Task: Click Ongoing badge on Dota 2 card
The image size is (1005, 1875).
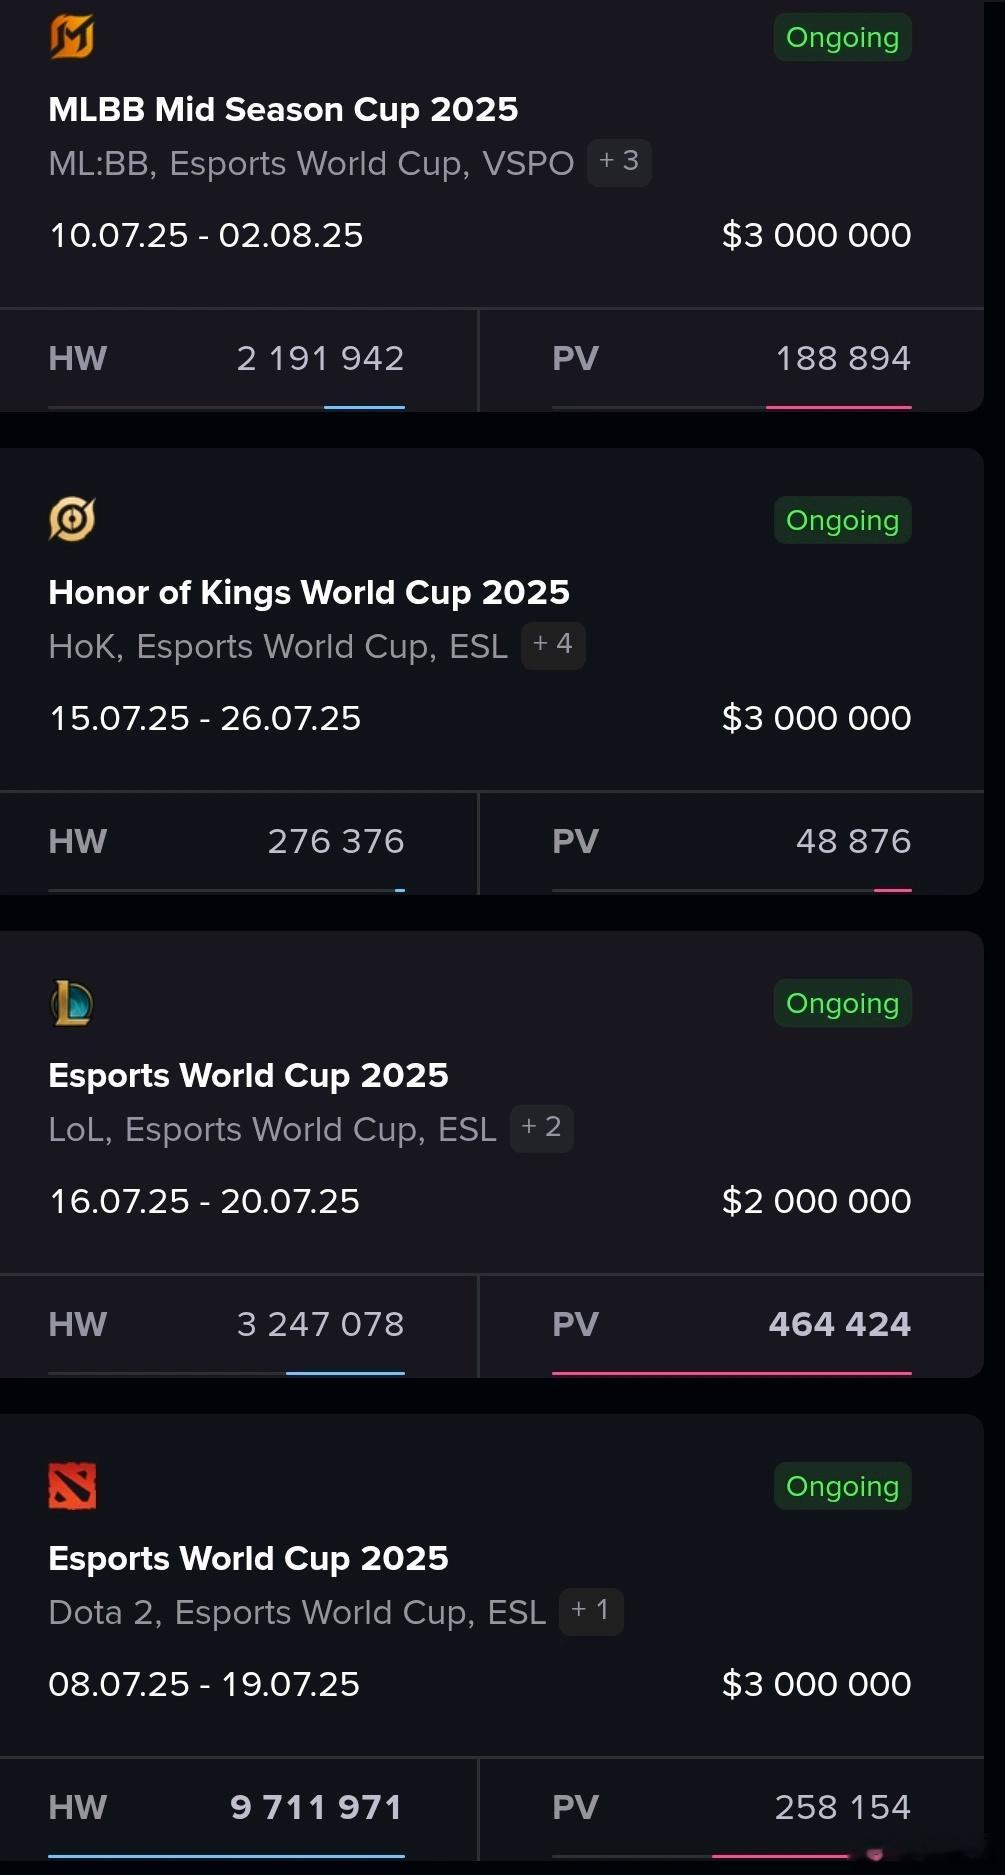Action: point(842,1486)
